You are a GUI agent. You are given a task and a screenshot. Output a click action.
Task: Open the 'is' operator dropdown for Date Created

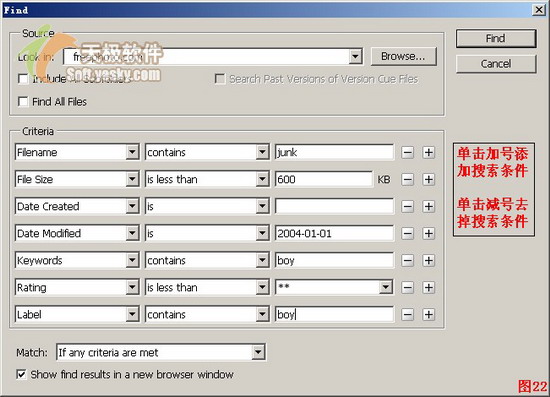coord(262,206)
